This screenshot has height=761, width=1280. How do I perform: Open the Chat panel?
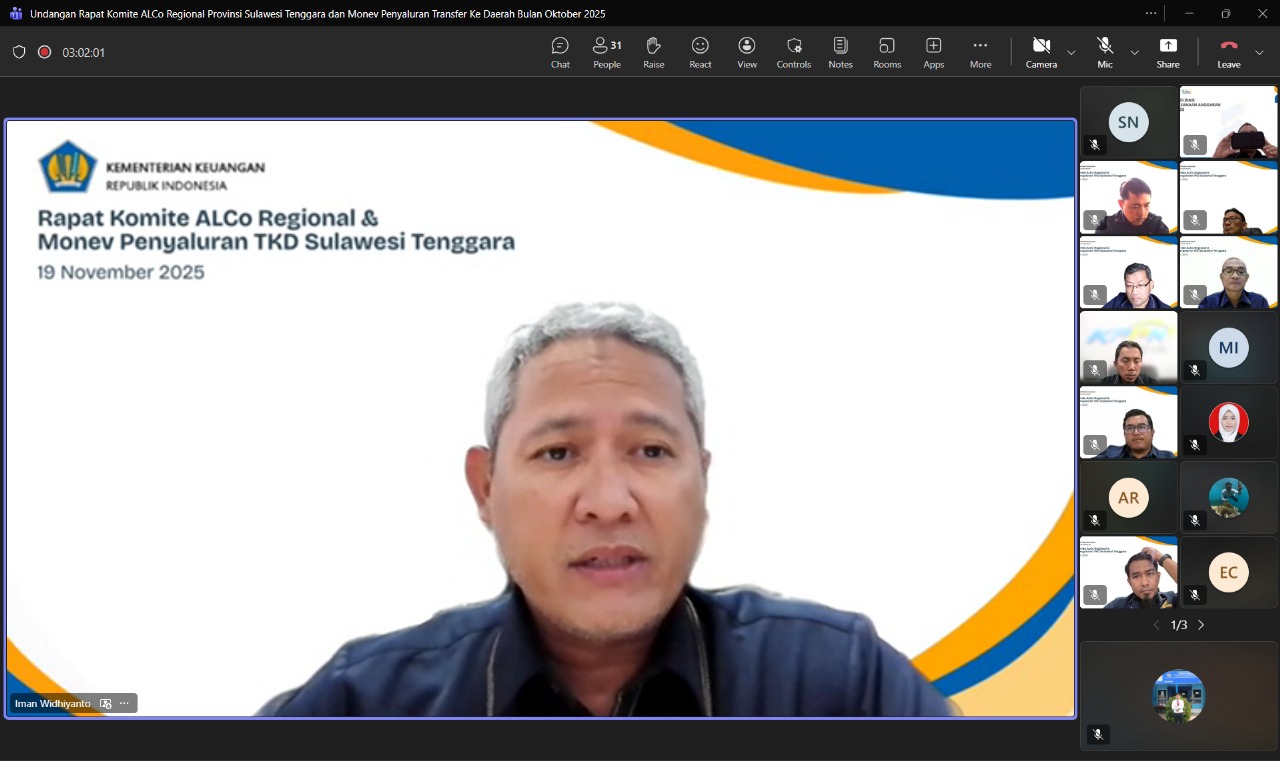click(x=560, y=52)
